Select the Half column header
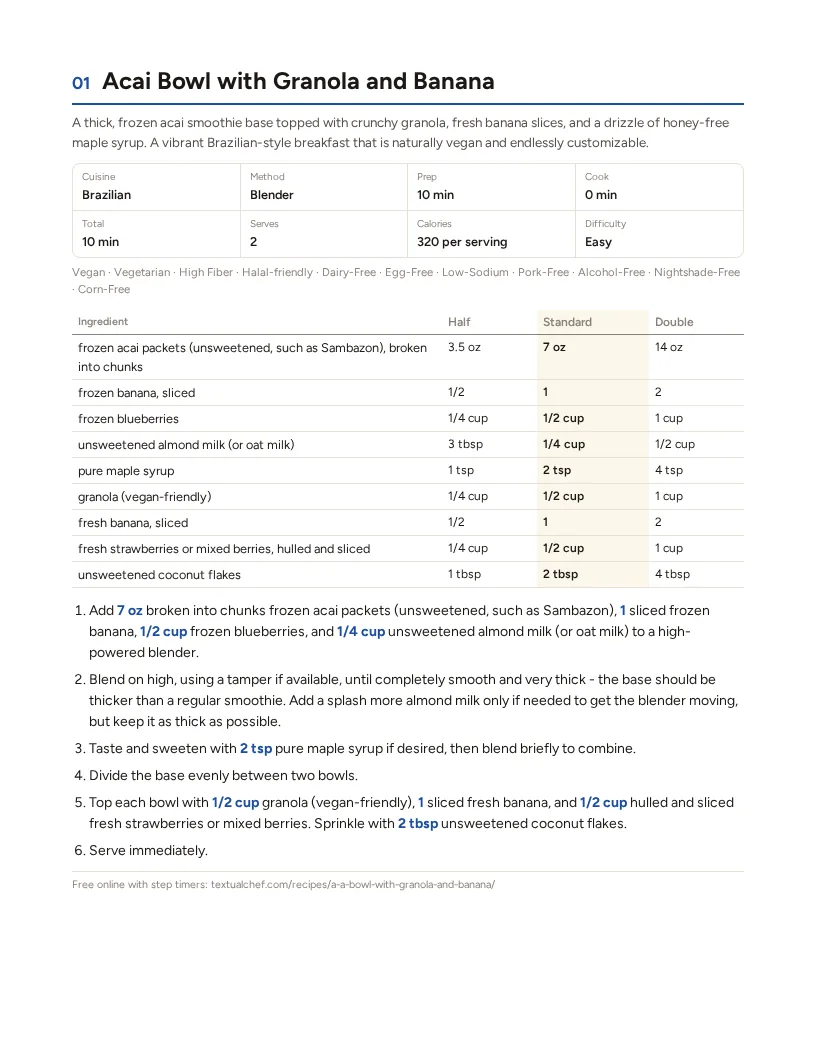 pos(459,322)
